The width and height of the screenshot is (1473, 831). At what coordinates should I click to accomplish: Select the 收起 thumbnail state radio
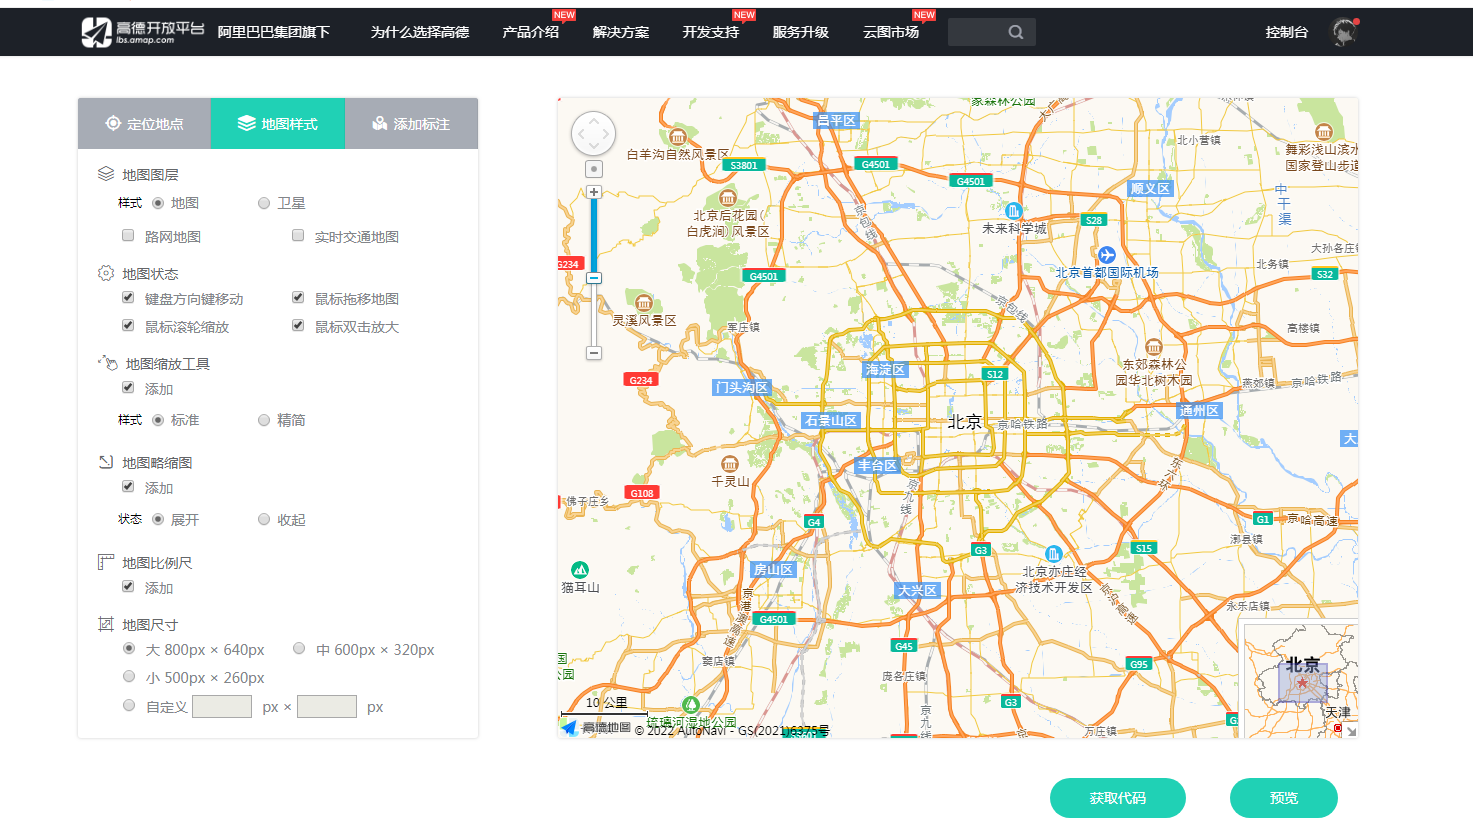click(x=264, y=519)
